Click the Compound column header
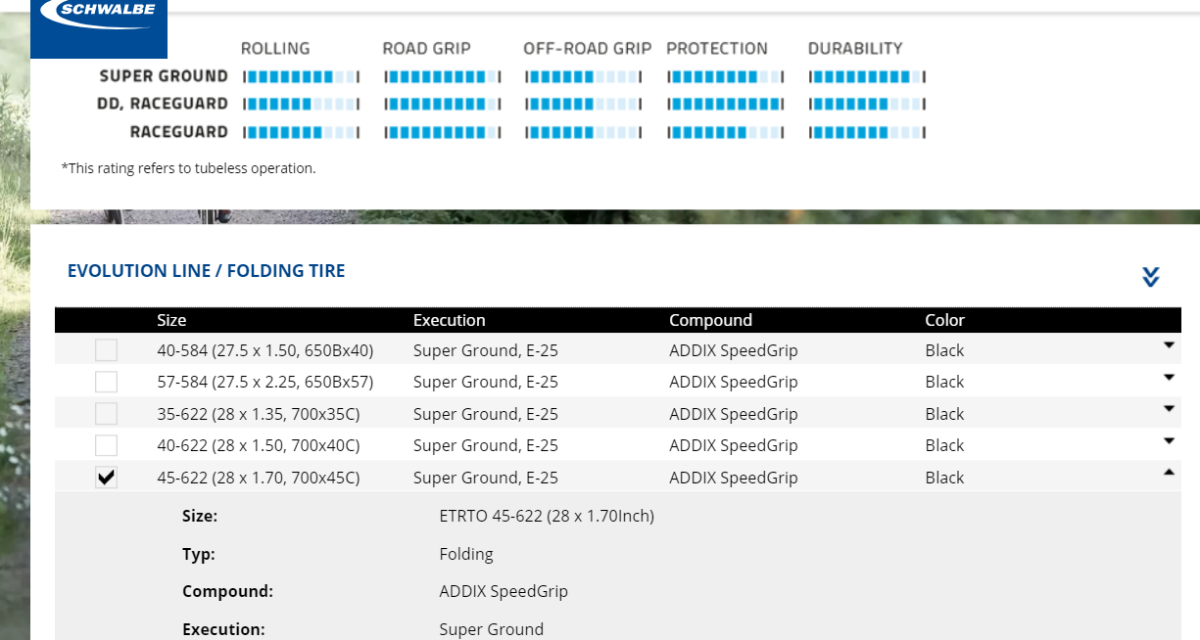This screenshot has height=640, width=1200. [710, 320]
